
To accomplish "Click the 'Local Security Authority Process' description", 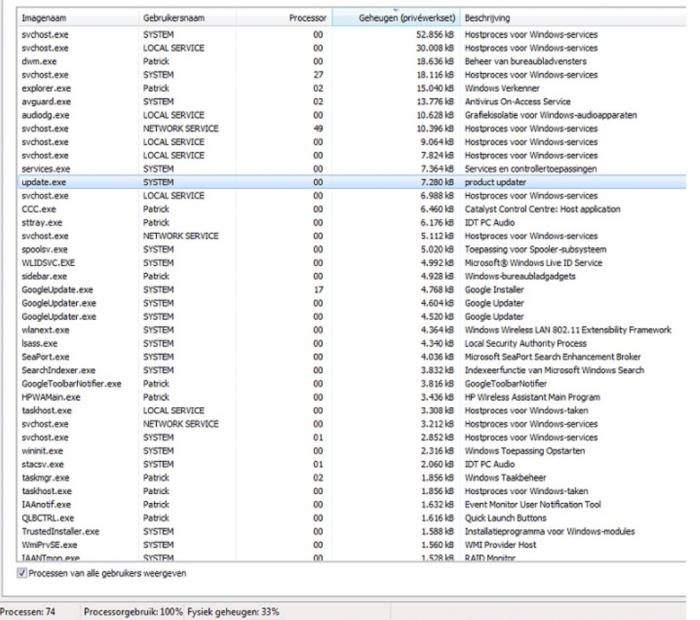I will [x=525, y=343].
